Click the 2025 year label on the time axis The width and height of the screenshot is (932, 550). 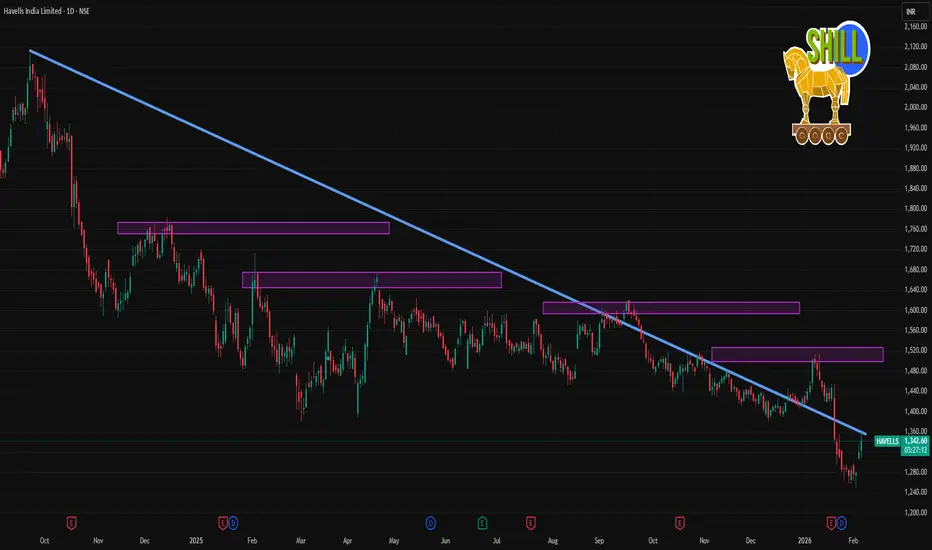point(196,540)
